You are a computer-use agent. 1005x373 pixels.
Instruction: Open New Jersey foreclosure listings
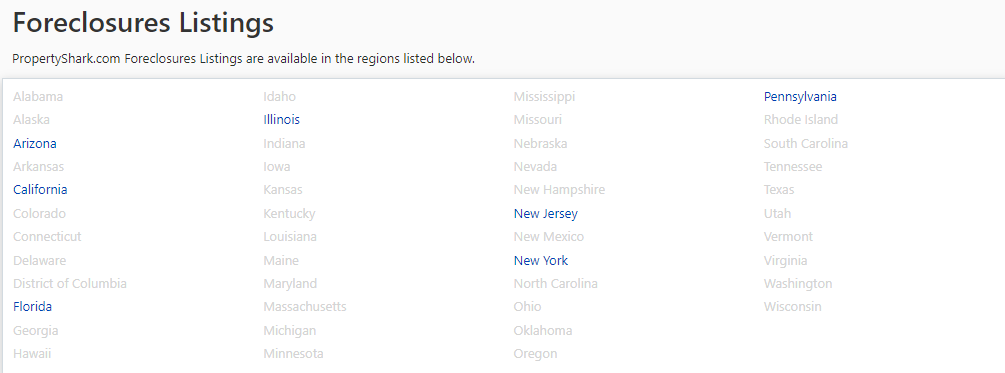tap(545, 213)
